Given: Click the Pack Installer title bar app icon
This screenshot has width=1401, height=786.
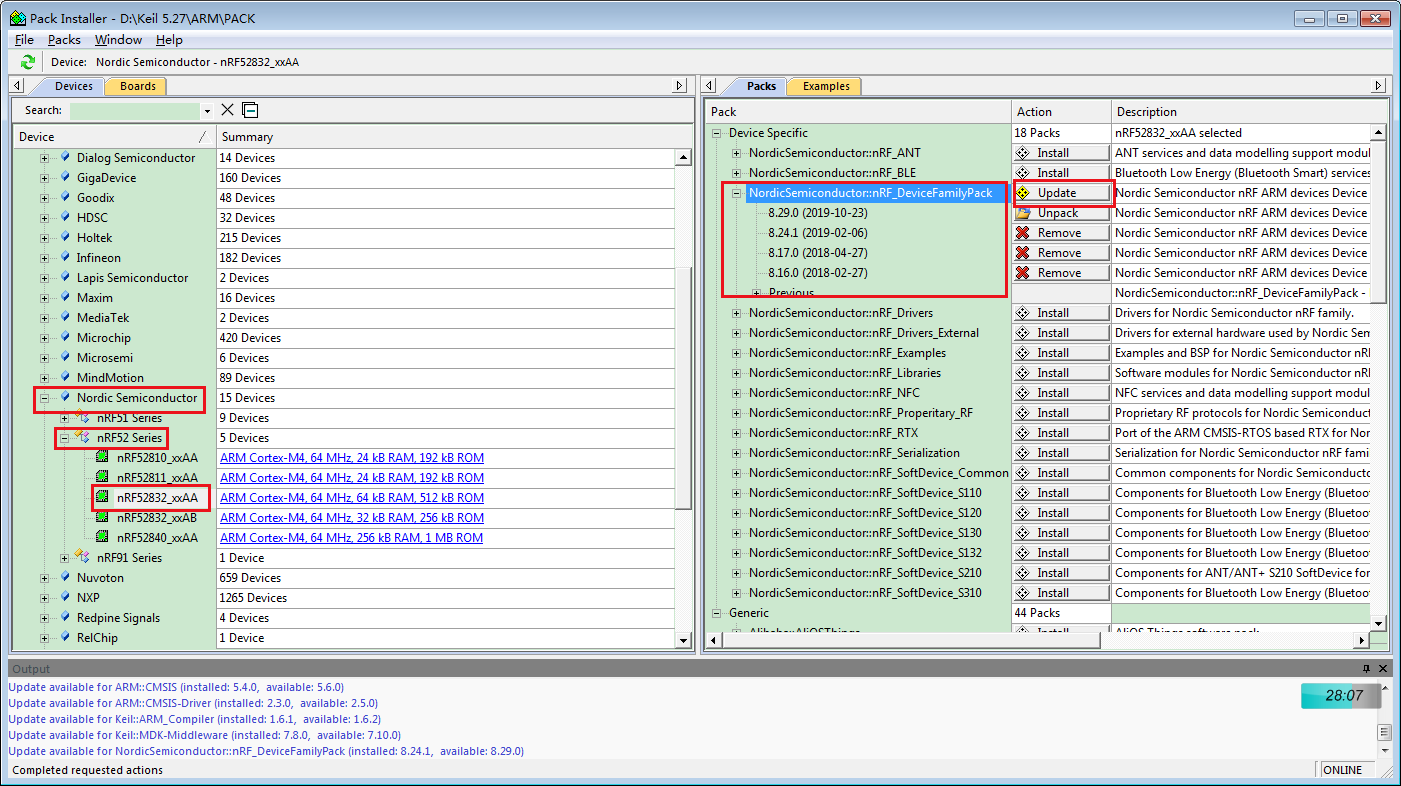Looking at the screenshot, I should 18,18.
